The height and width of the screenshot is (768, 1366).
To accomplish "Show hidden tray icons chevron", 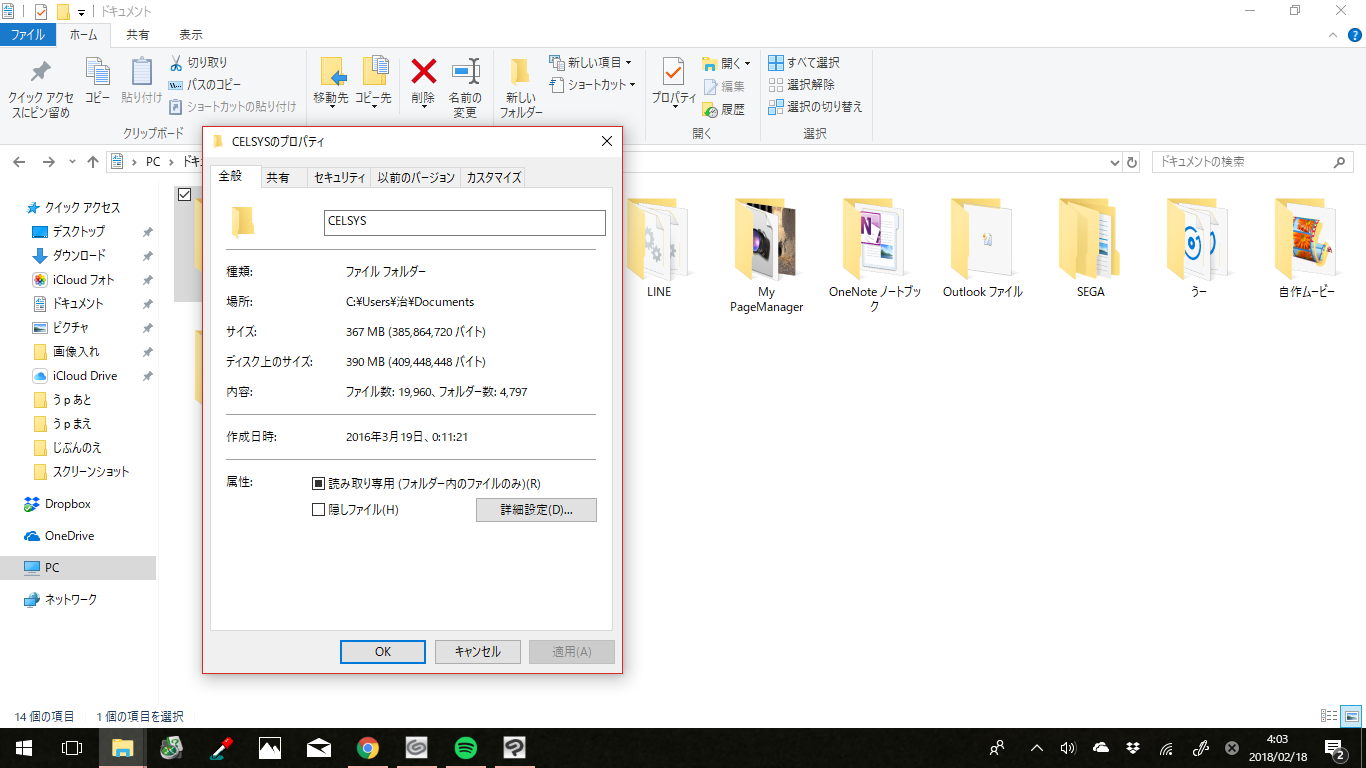I will [1036, 747].
